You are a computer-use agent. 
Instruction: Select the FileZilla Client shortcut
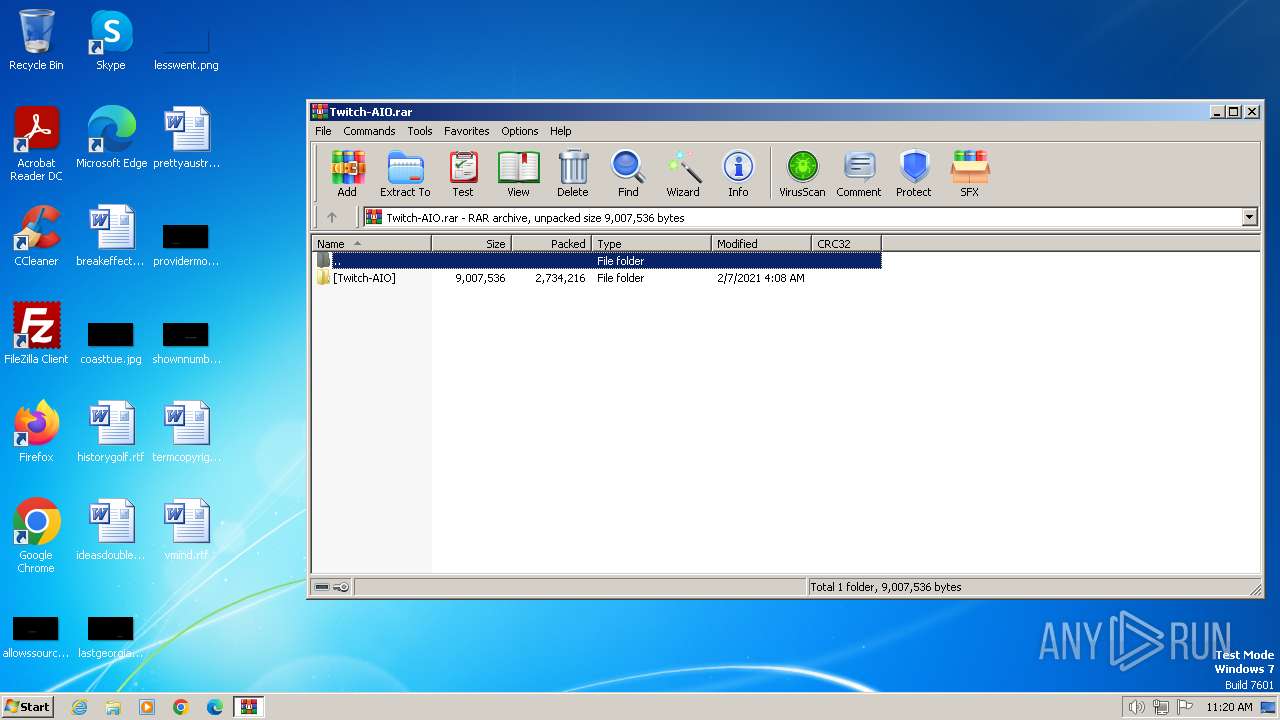coord(36,334)
